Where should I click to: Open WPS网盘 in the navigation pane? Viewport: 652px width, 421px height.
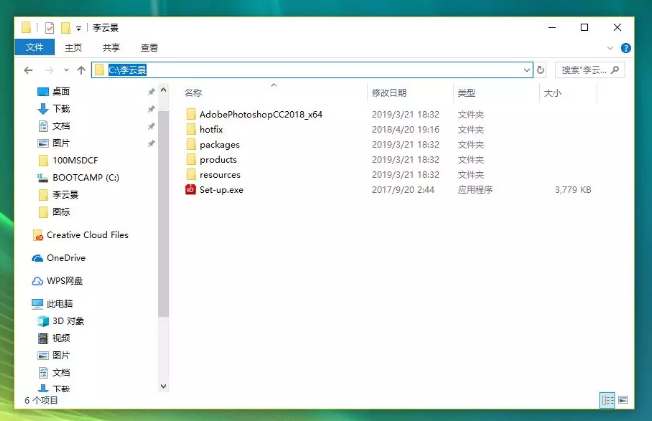point(64,281)
